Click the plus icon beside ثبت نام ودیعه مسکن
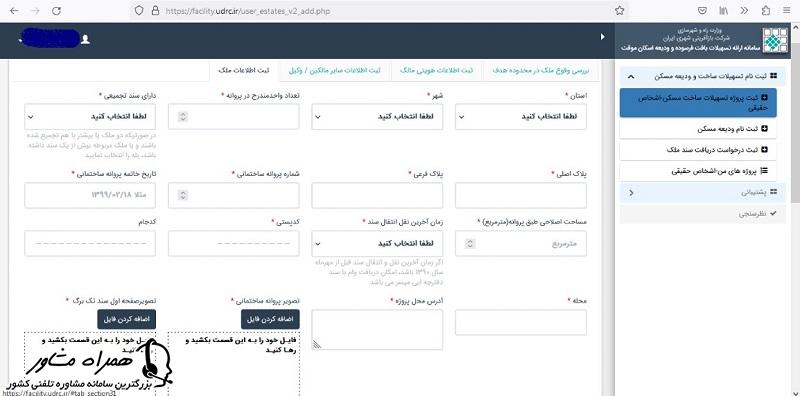Image resolution: width=800 pixels, height=396 pixels. pos(764,129)
